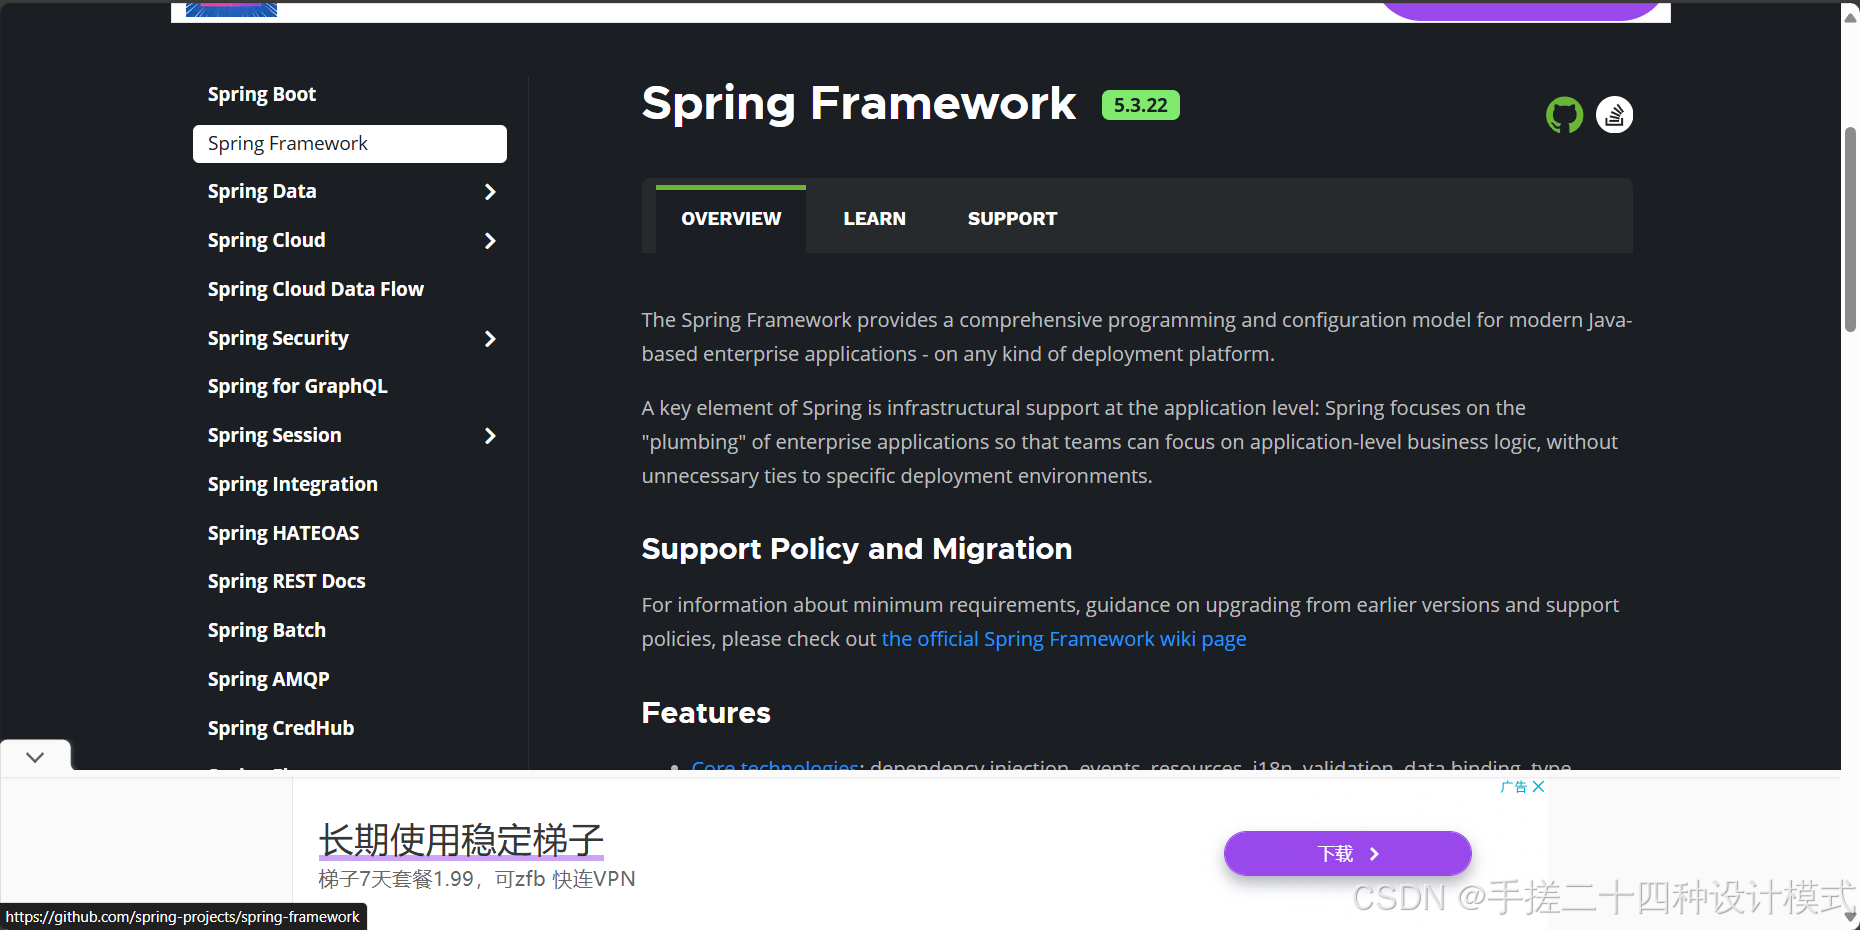
Task: Open Spring REST Docs link
Action: [x=287, y=582]
